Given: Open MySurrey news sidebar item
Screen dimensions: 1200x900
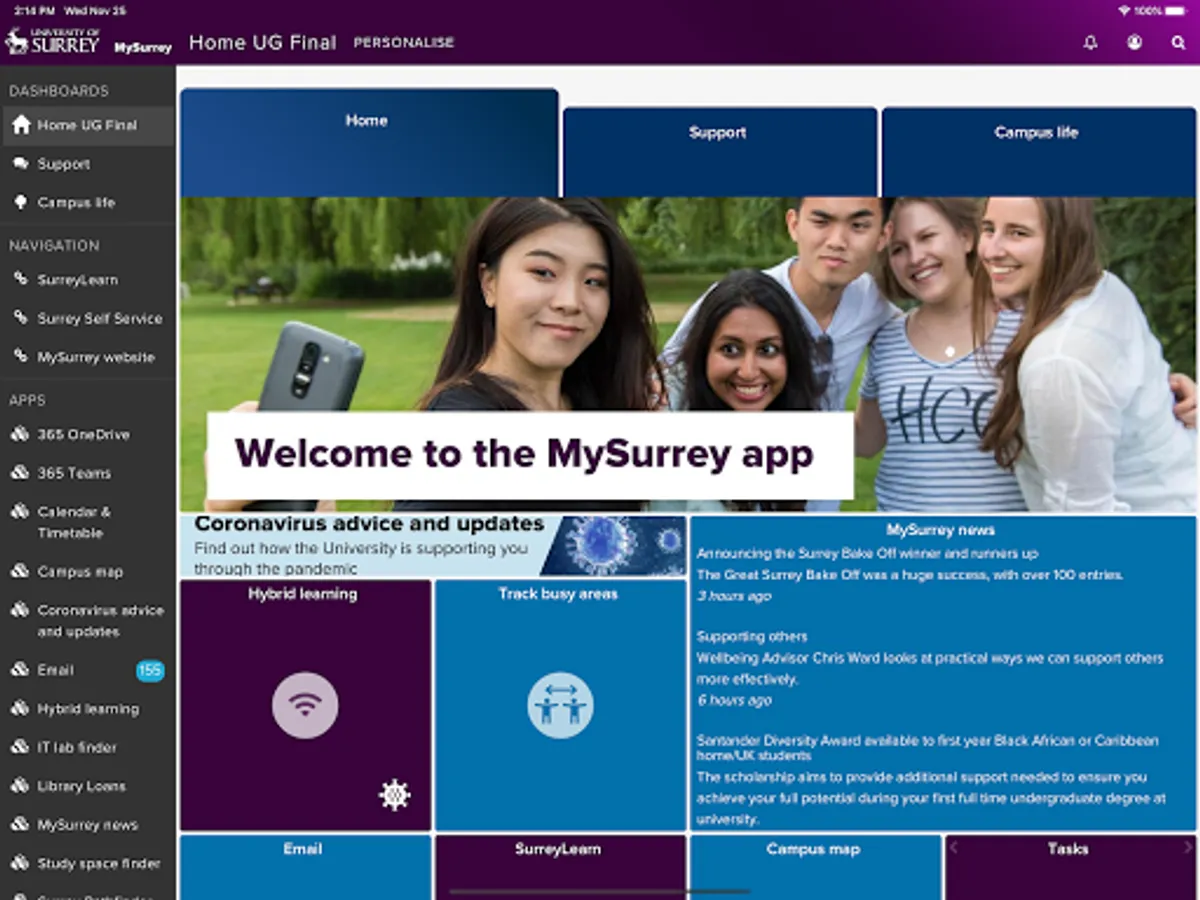Looking at the screenshot, I should point(88,825).
